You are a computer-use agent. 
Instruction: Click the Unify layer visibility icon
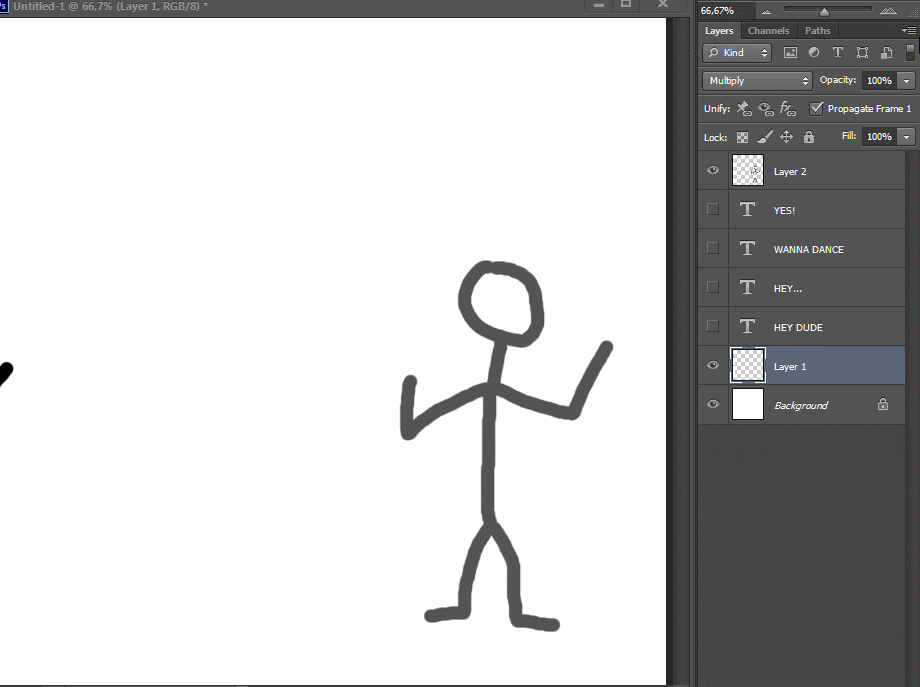(x=766, y=108)
